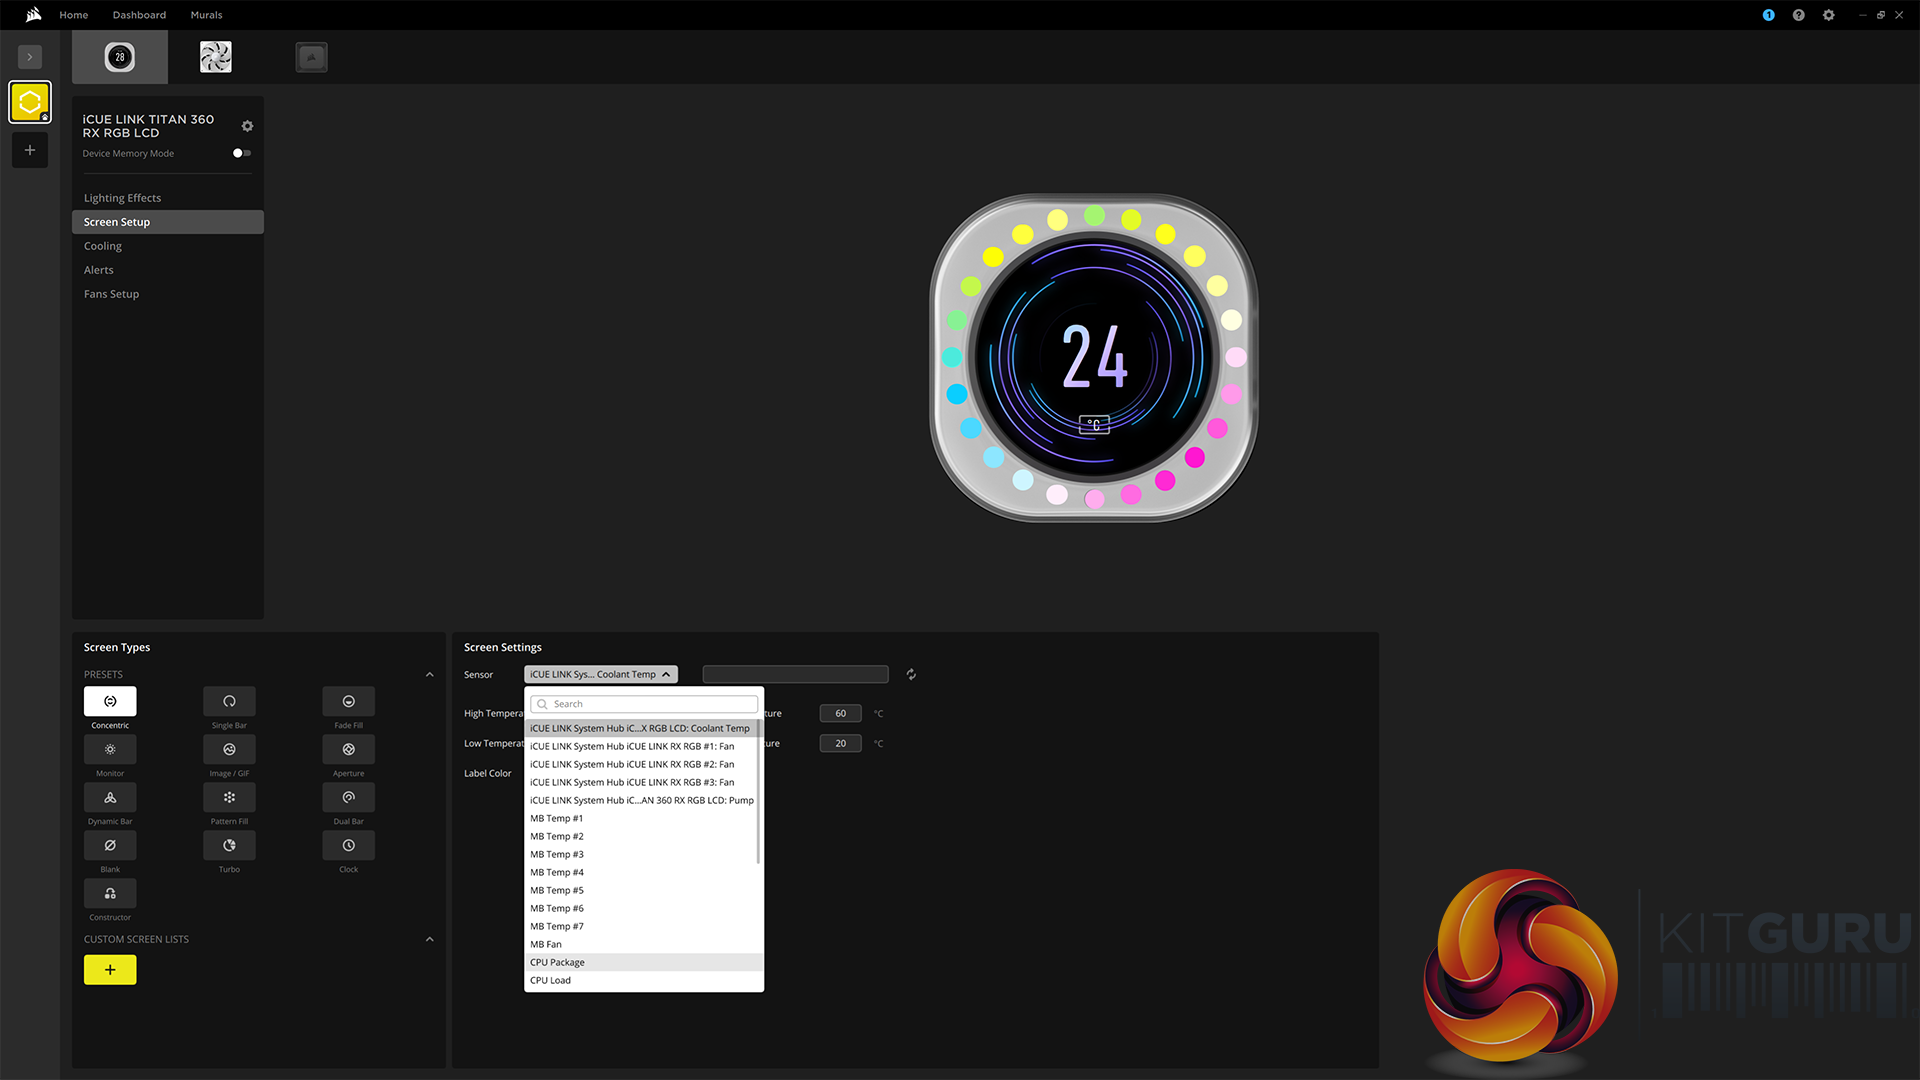Close the Sensor dropdown selector
This screenshot has height=1080, width=1920.
coord(600,675)
